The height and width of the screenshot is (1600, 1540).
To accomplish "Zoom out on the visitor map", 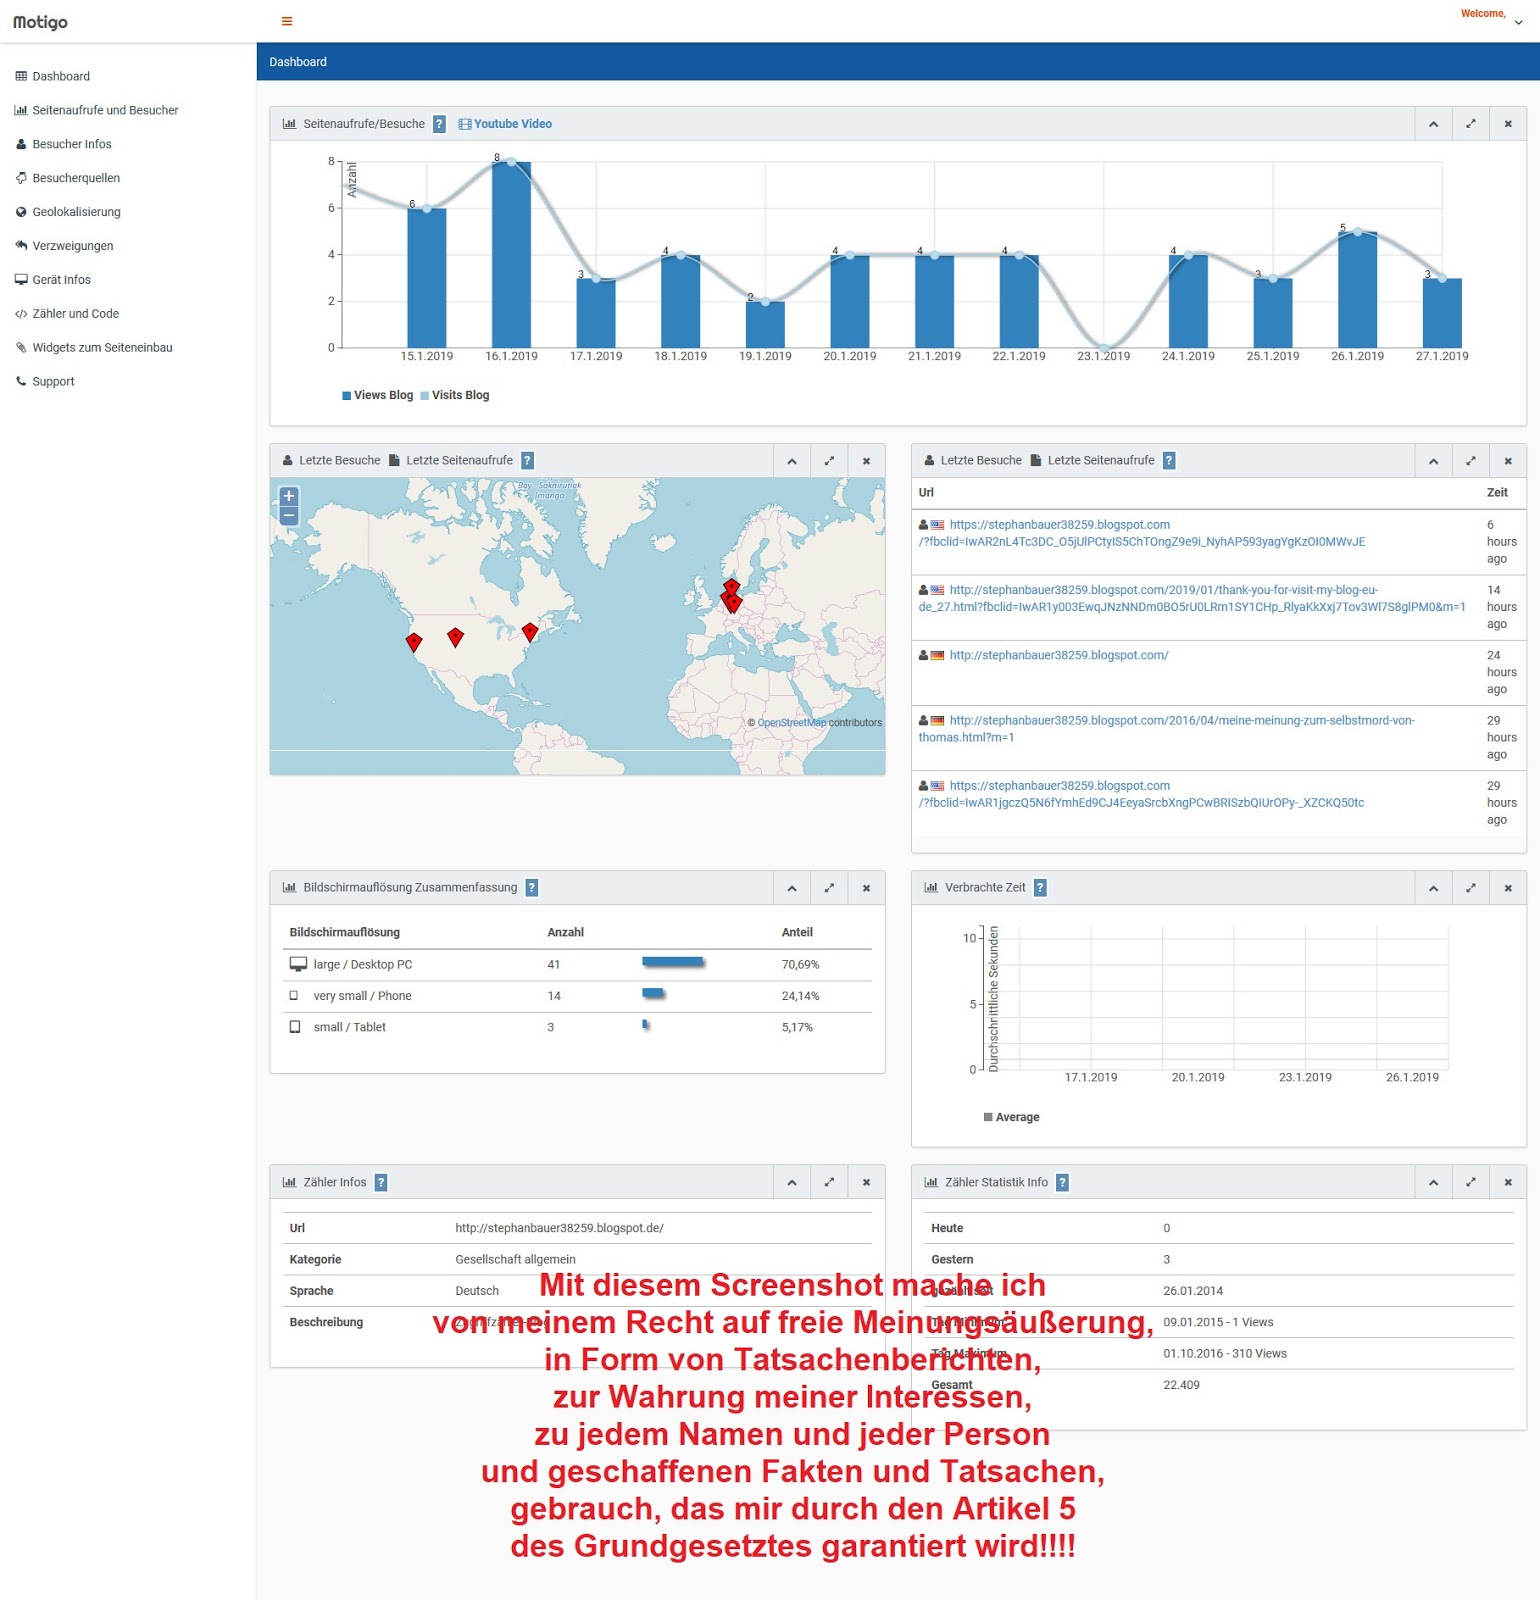I will [x=289, y=515].
